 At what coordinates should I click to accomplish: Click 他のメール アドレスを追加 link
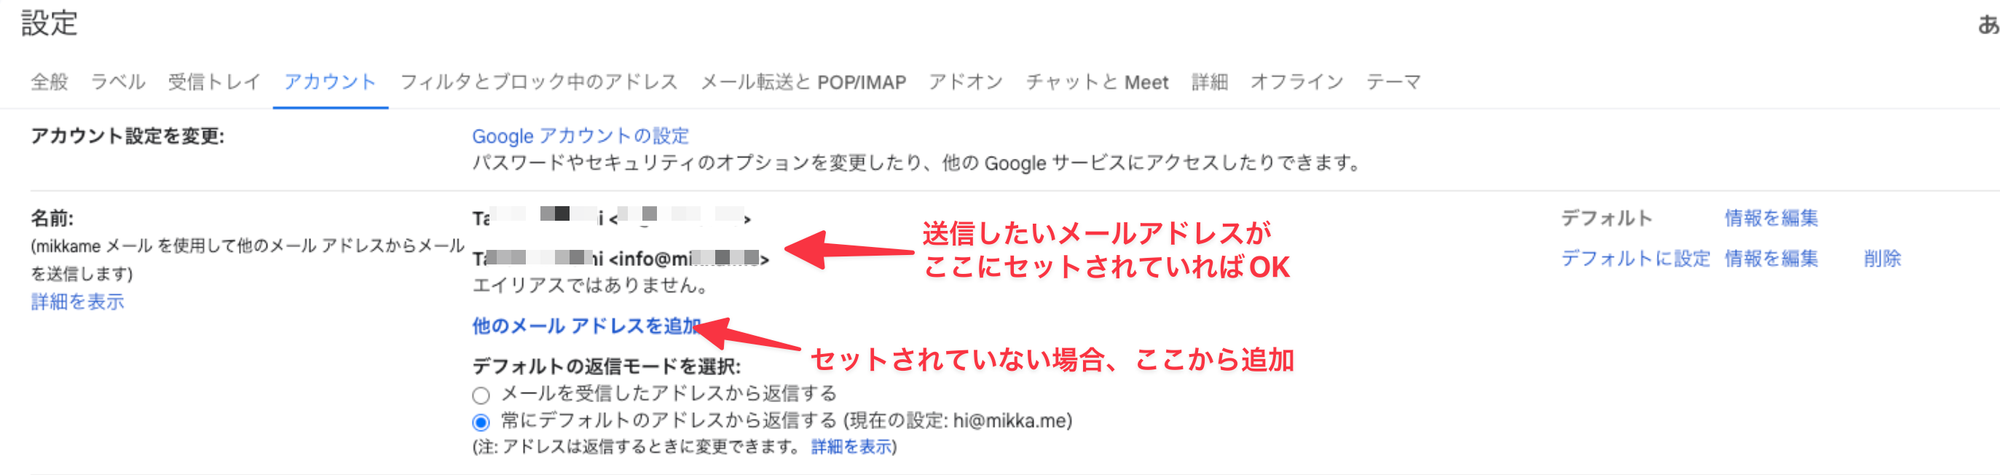(x=586, y=326)
